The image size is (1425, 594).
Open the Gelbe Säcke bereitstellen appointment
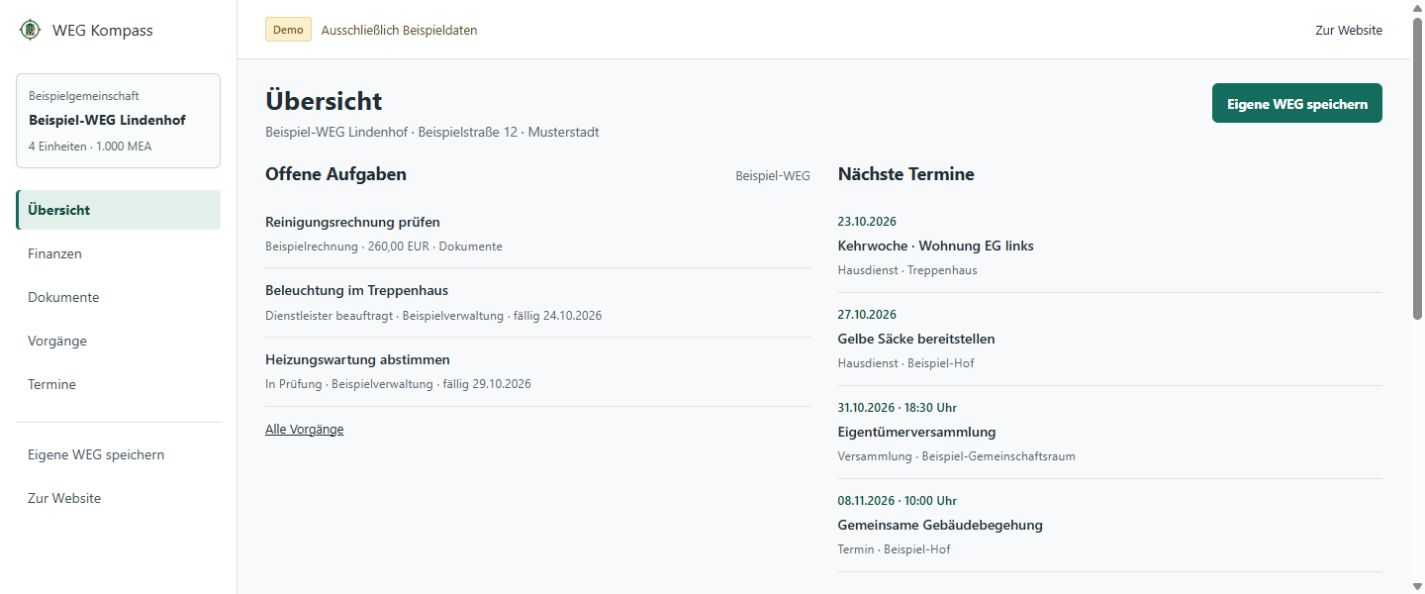click(1110, 339)
